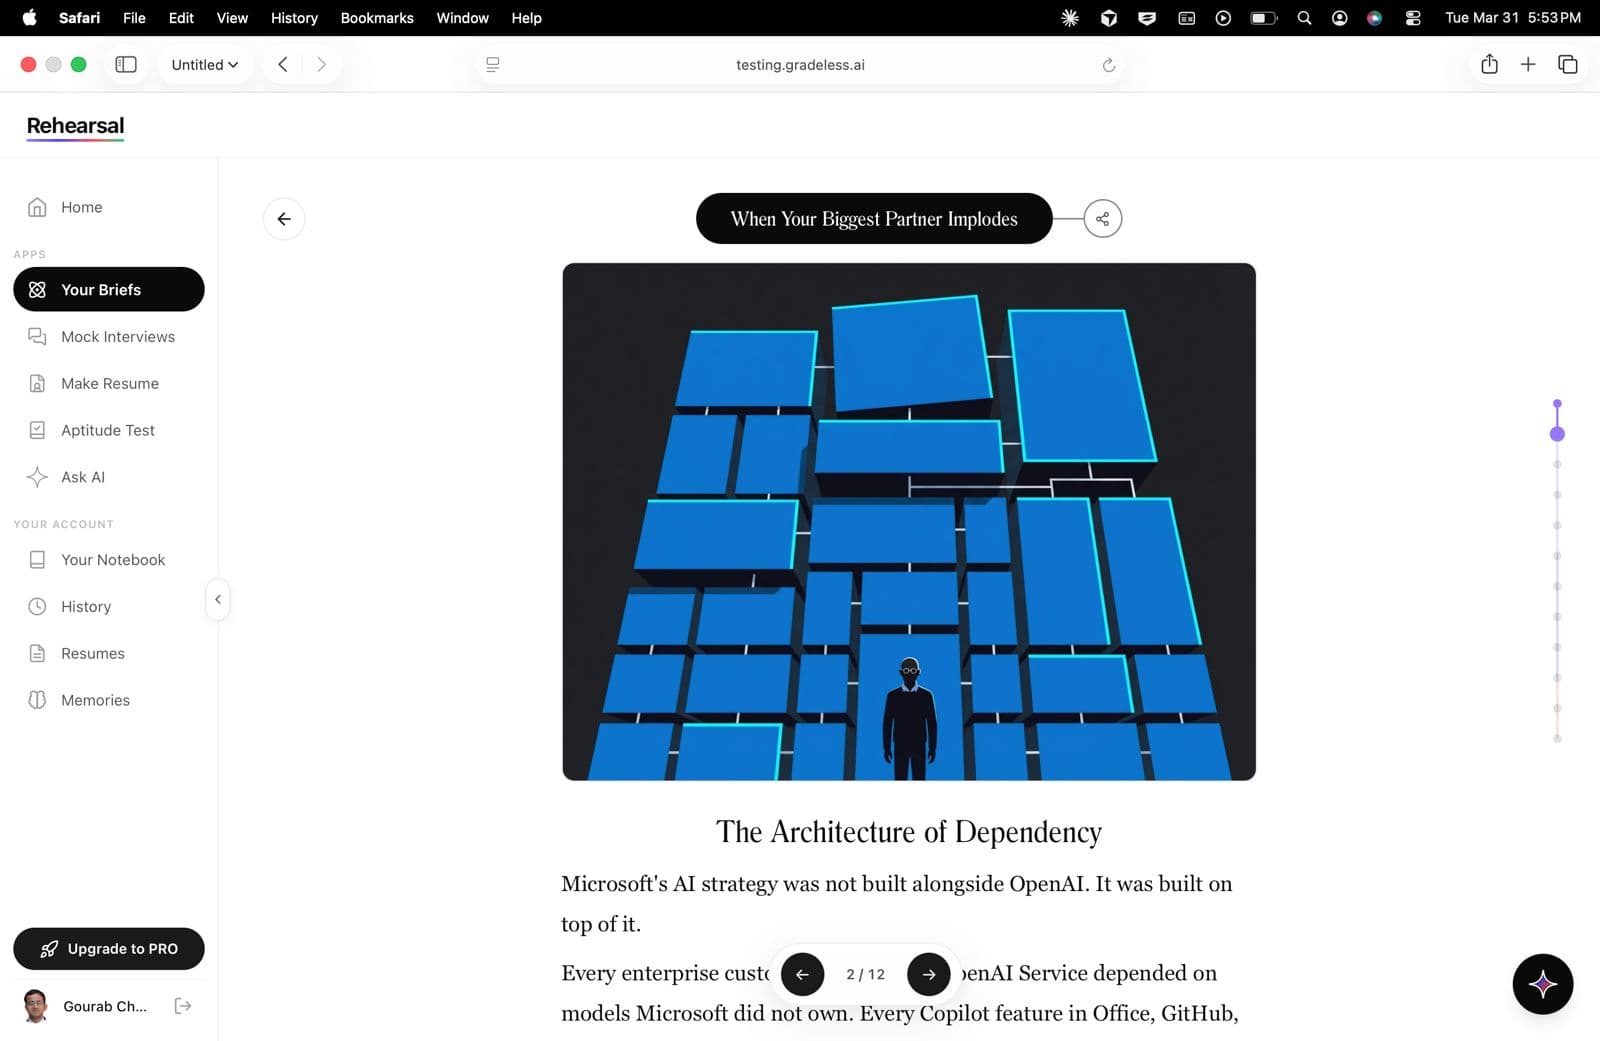Click the back arrow circle above article
This screenshot has width=1600, height=1041.
point(284,219)
